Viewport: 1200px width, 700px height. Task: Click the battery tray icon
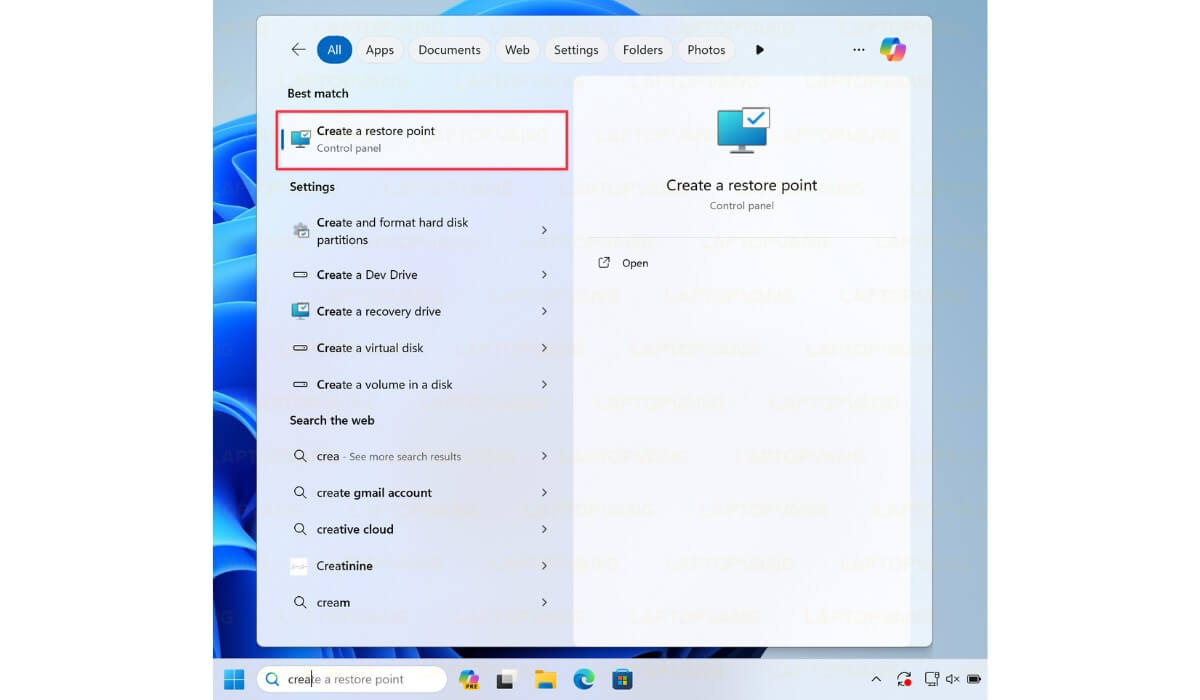974,679
